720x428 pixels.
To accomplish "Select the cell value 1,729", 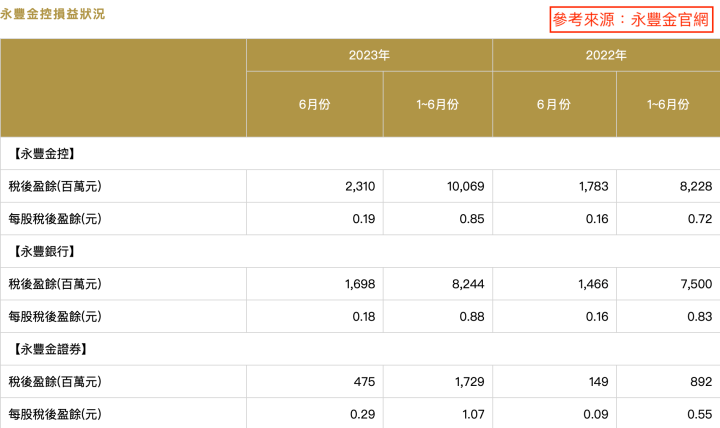I will click(x=470, y=382).
